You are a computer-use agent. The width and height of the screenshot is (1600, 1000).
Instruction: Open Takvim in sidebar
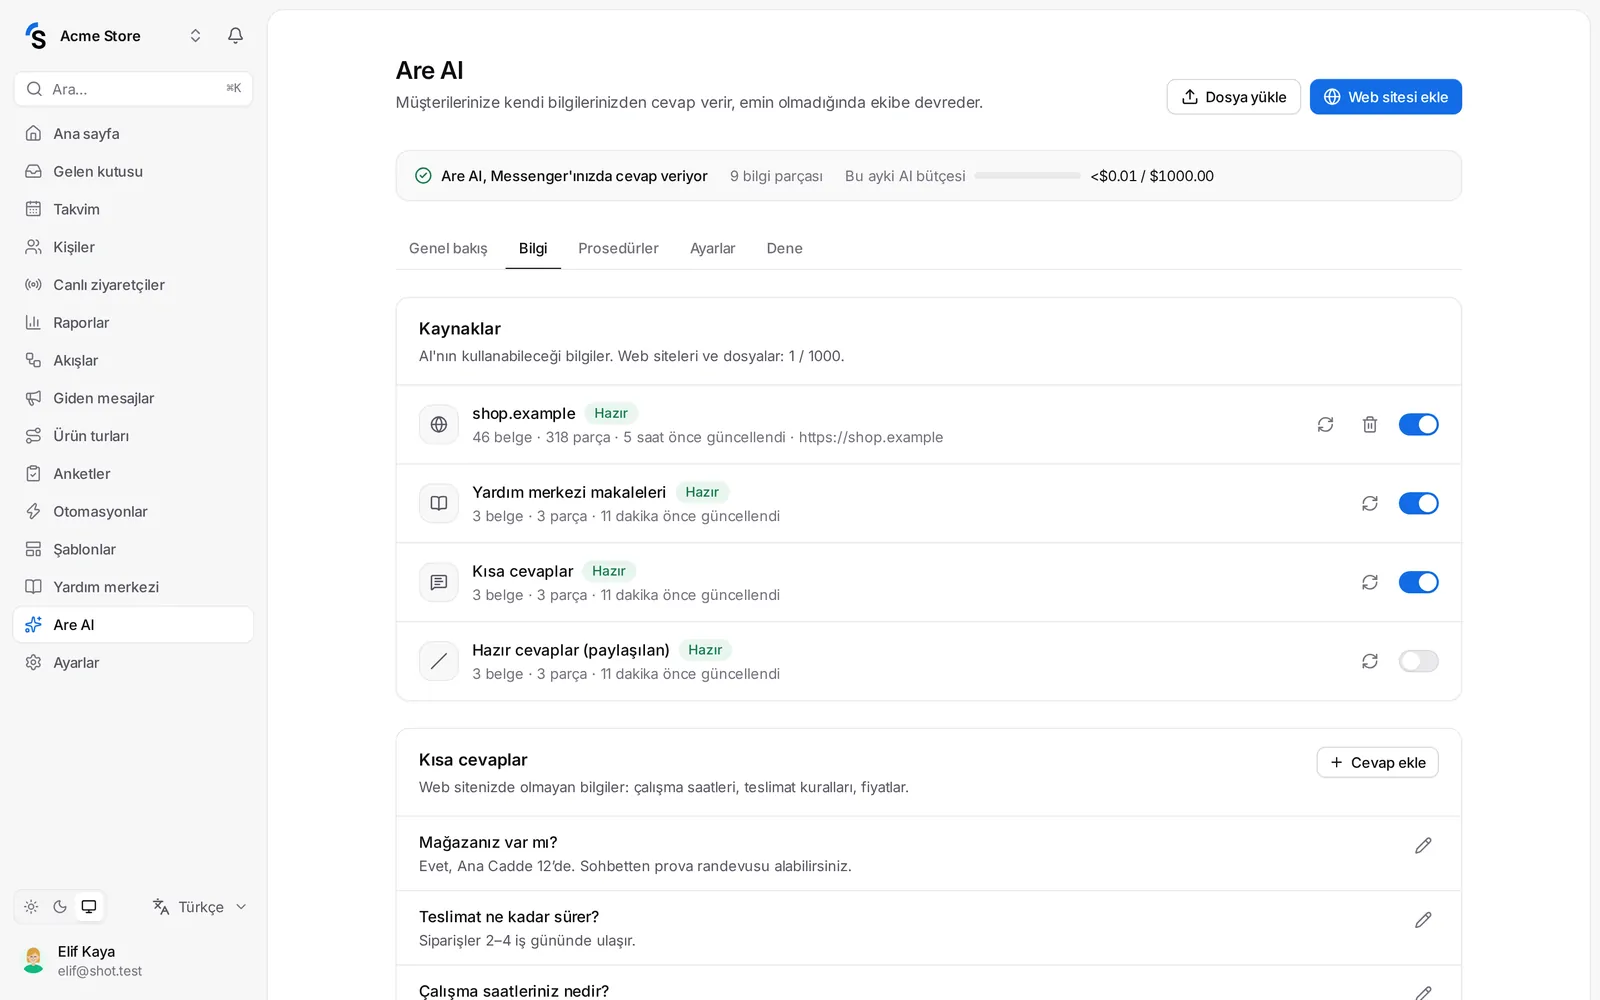[133, 209]
